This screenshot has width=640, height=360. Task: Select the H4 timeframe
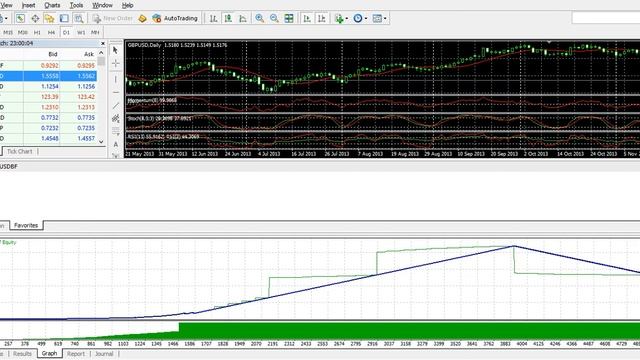(51, 32)
